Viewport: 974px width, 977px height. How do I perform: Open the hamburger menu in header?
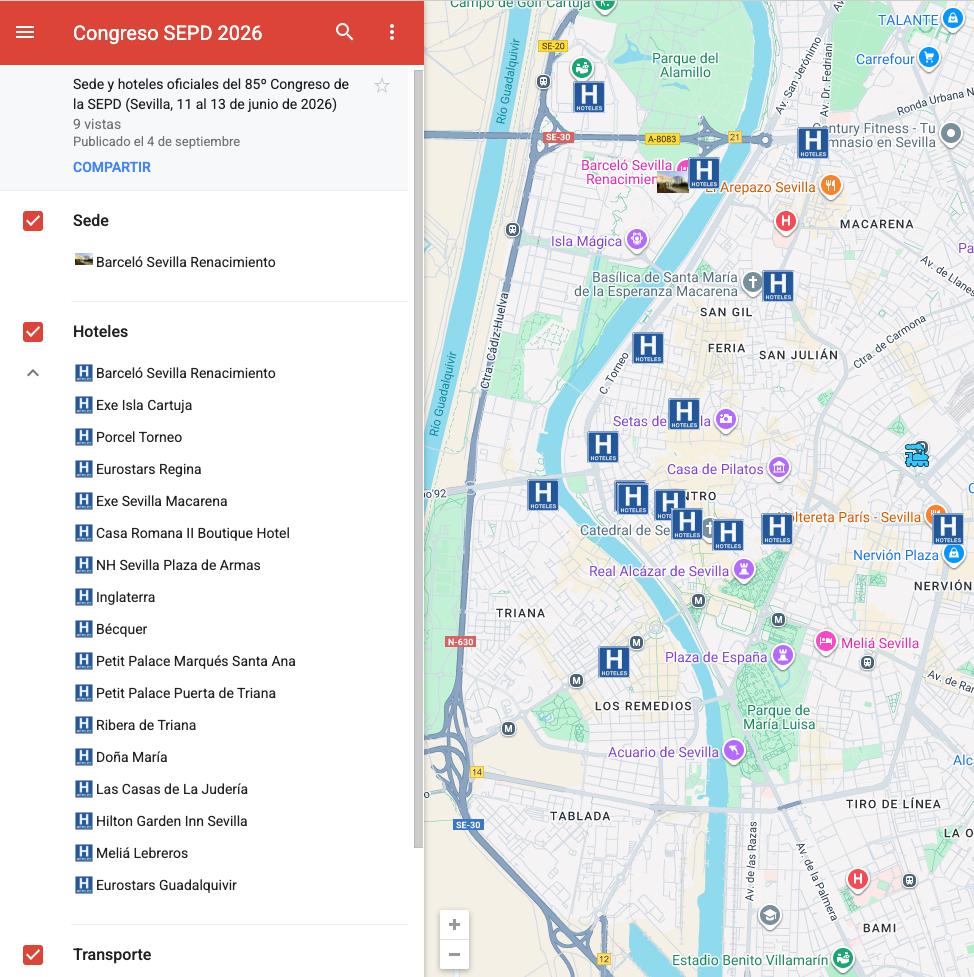[25, 32]
